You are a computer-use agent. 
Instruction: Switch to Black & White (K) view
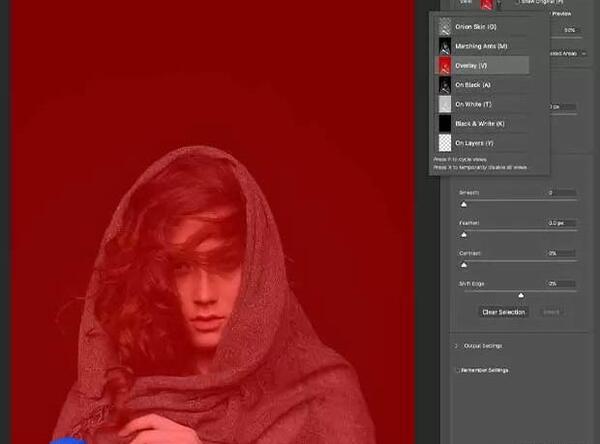click(x=482, y=124)
